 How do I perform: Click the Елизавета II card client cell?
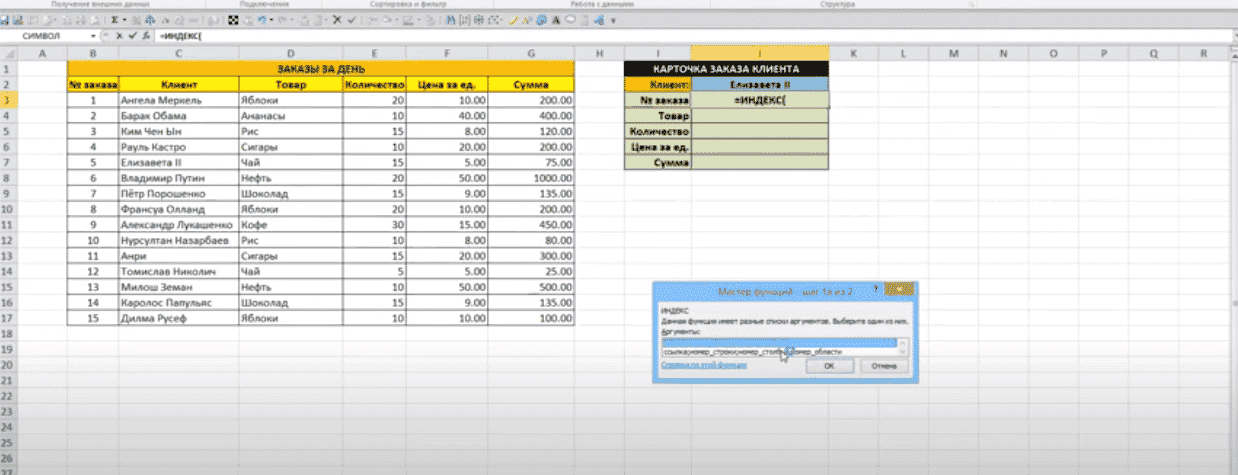click(x=760, y=85)
